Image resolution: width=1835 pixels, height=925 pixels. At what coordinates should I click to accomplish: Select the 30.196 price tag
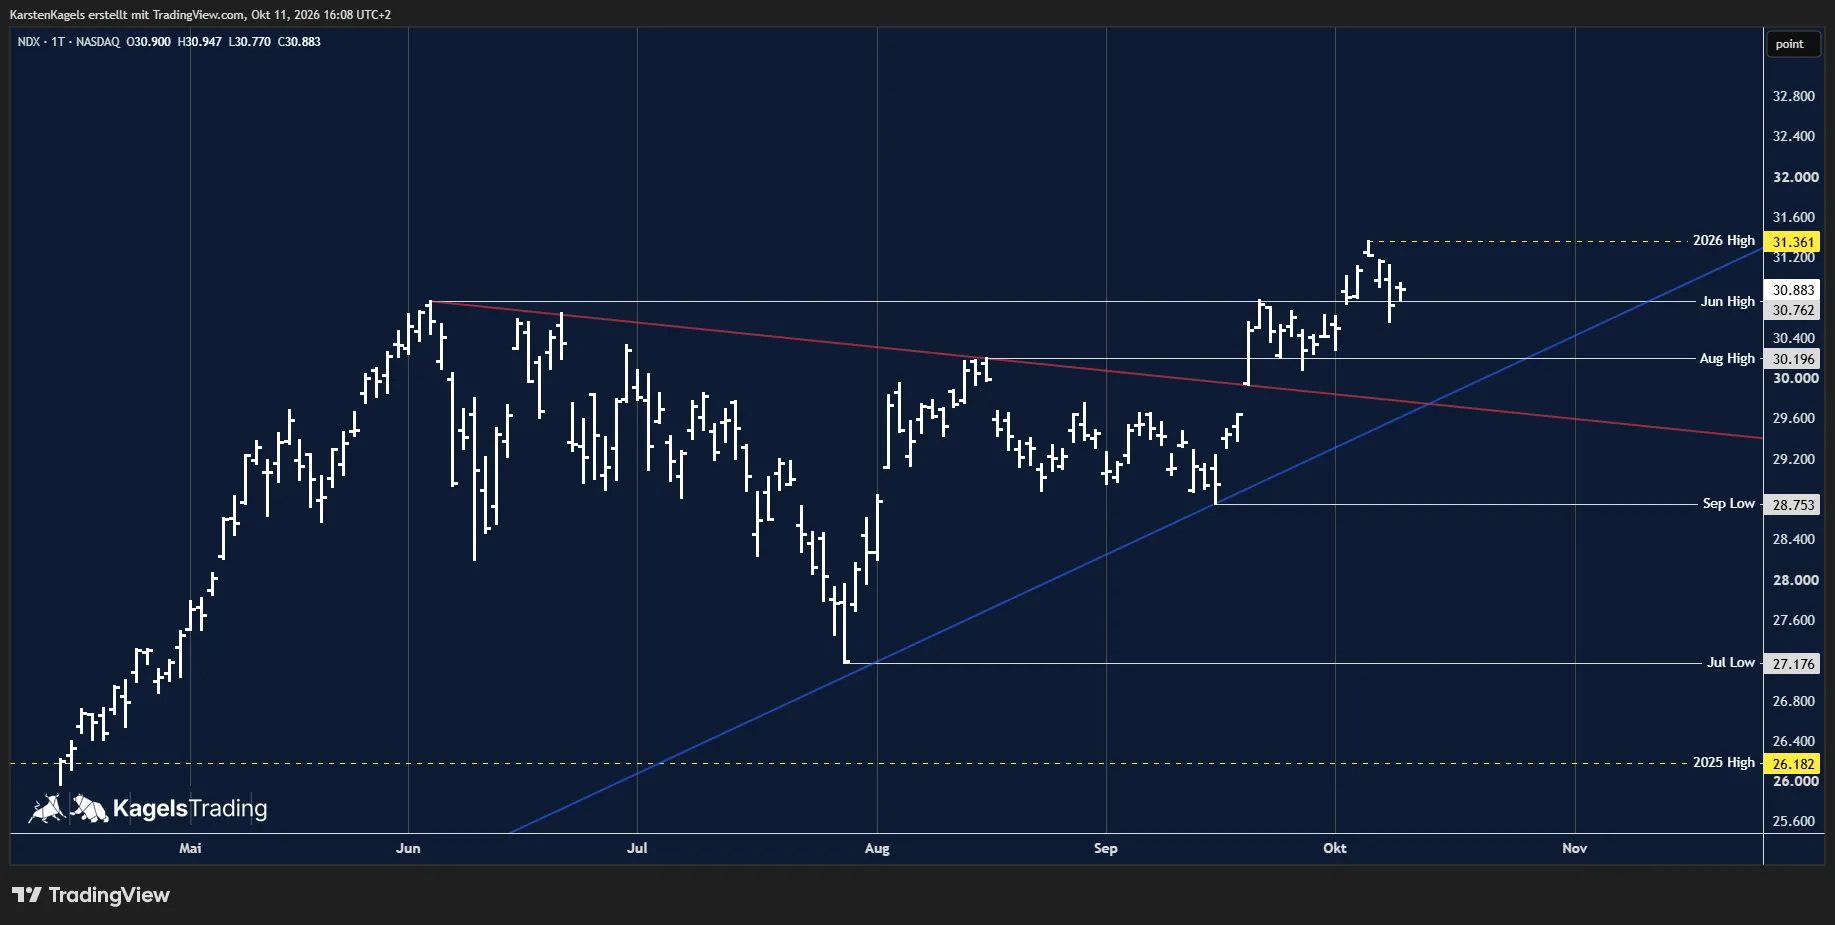pos(1793,359)
